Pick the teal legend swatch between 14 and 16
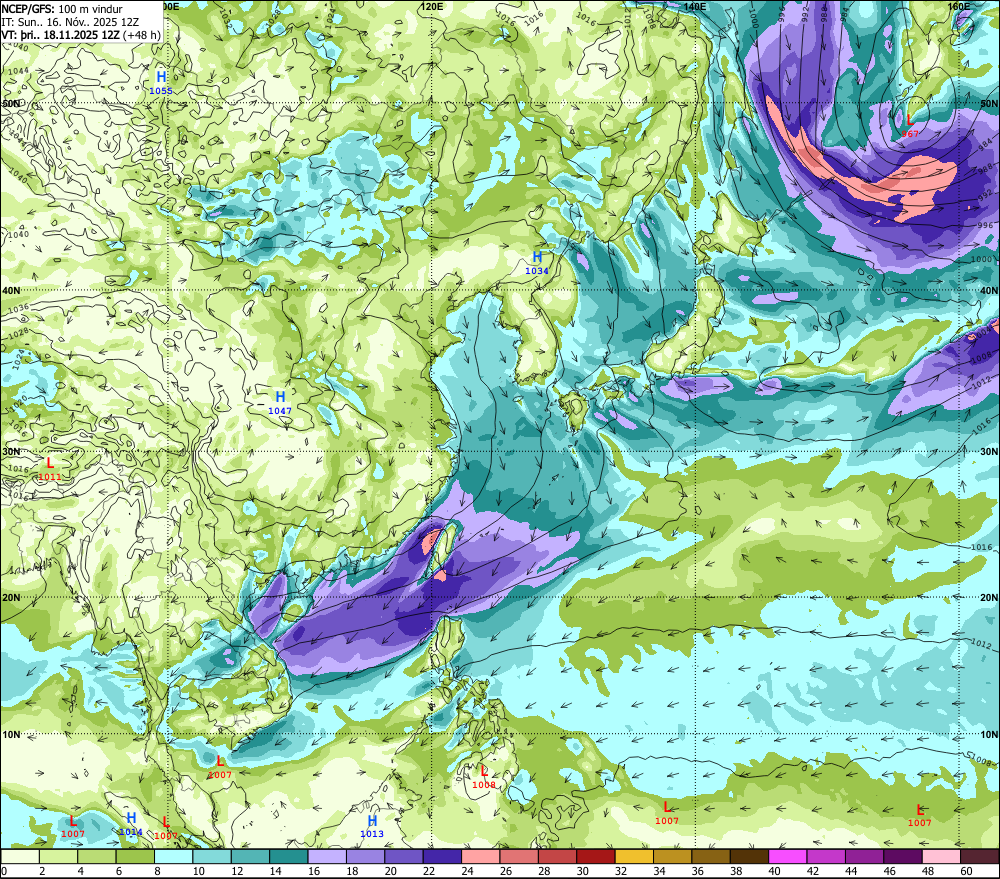Image resolution: width=1000 pixels, height=879 pixels. [x=289, y=856]
